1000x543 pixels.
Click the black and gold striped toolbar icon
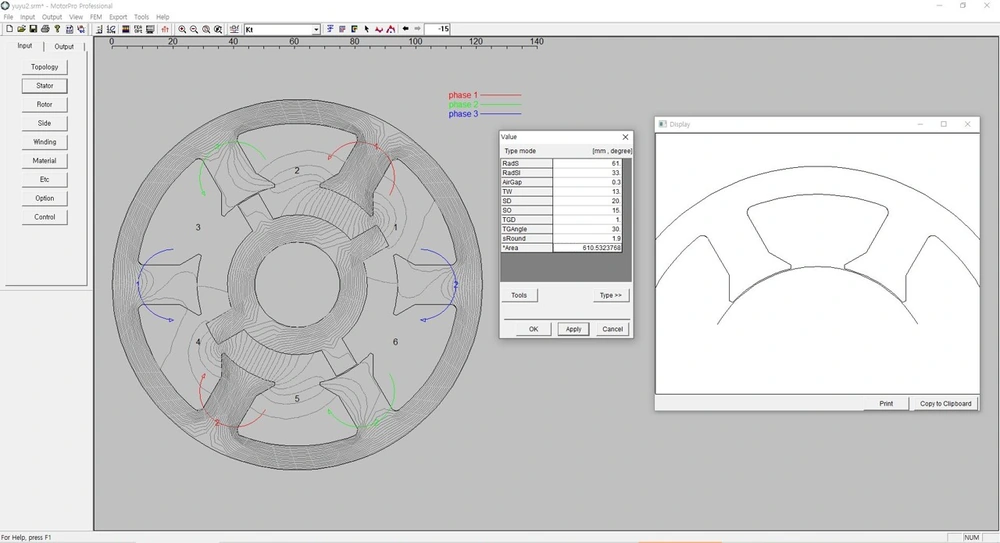coord(126,29)
